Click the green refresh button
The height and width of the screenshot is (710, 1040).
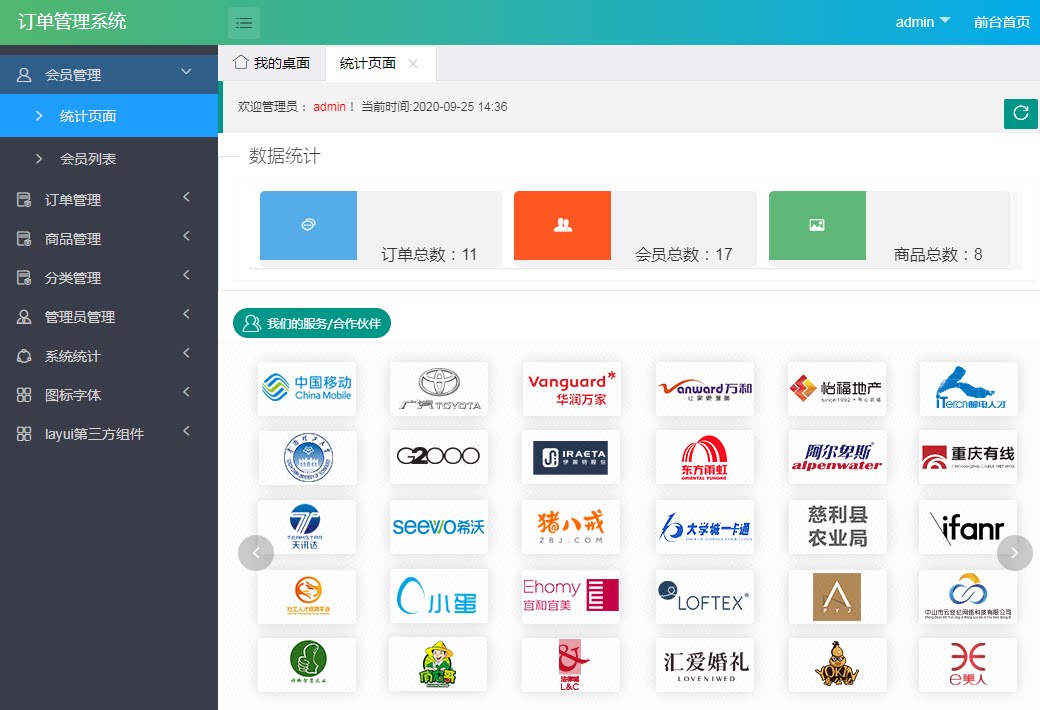[1020, 113]
